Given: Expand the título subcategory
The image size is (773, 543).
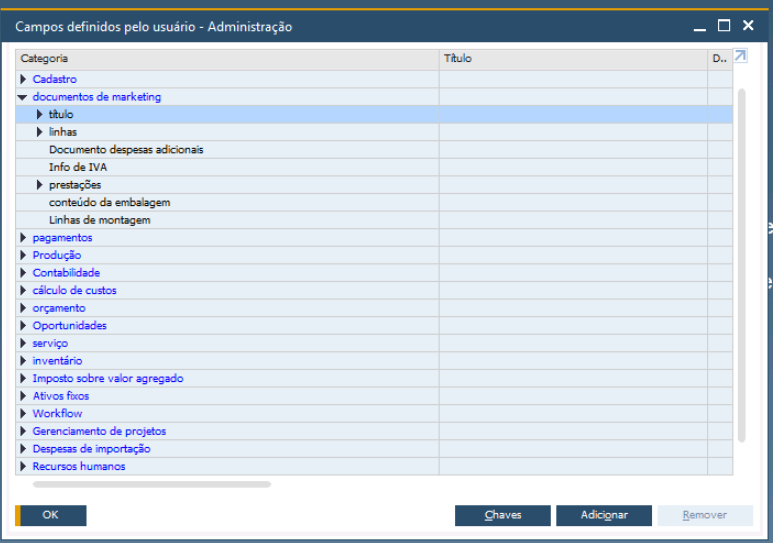Looking at the screenshot, I should [40, 115].
